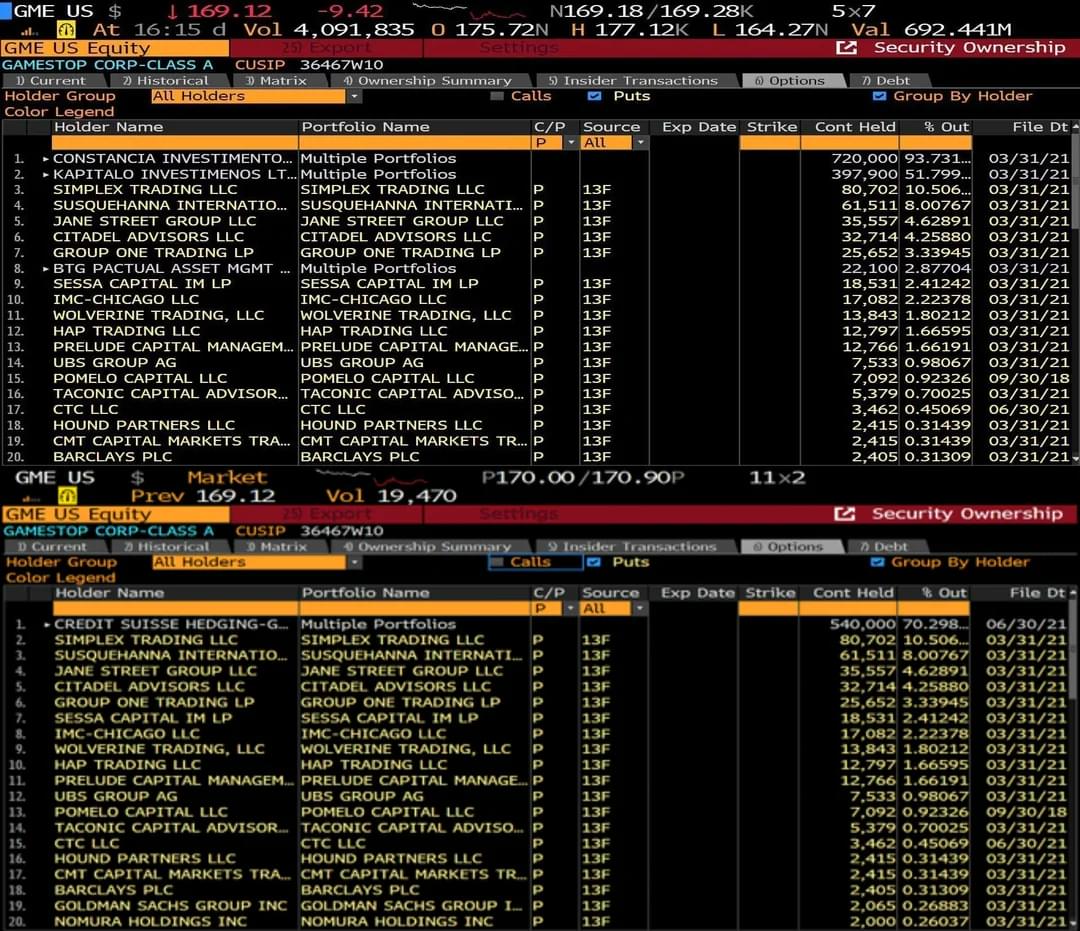The width and height of the screenshot is (1080, 931).
Task: Click the 'GME US Equity' security field in bottom panel
Action: pos(116,514)
